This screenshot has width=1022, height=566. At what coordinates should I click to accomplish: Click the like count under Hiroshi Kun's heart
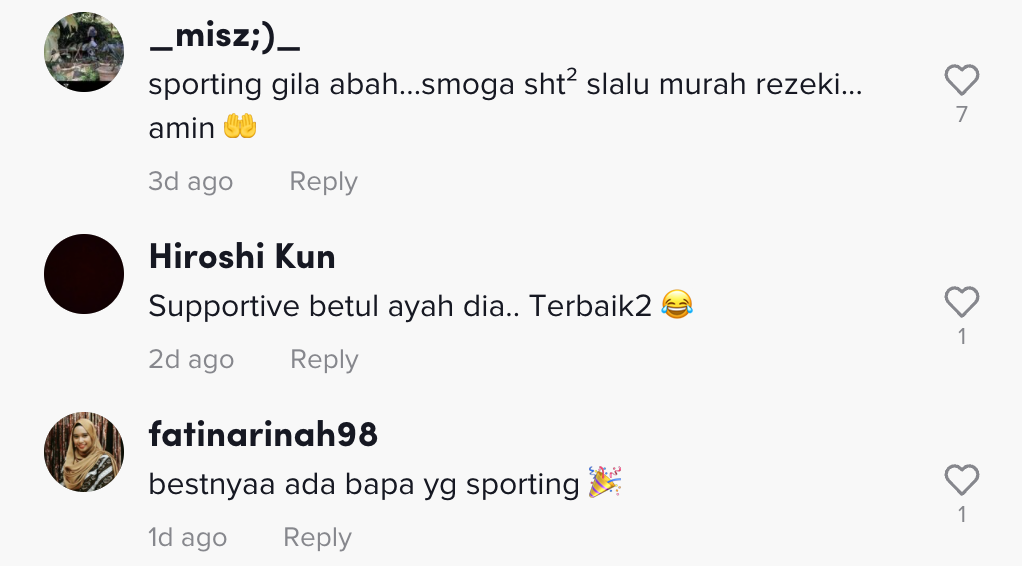[x=961, y=336]
